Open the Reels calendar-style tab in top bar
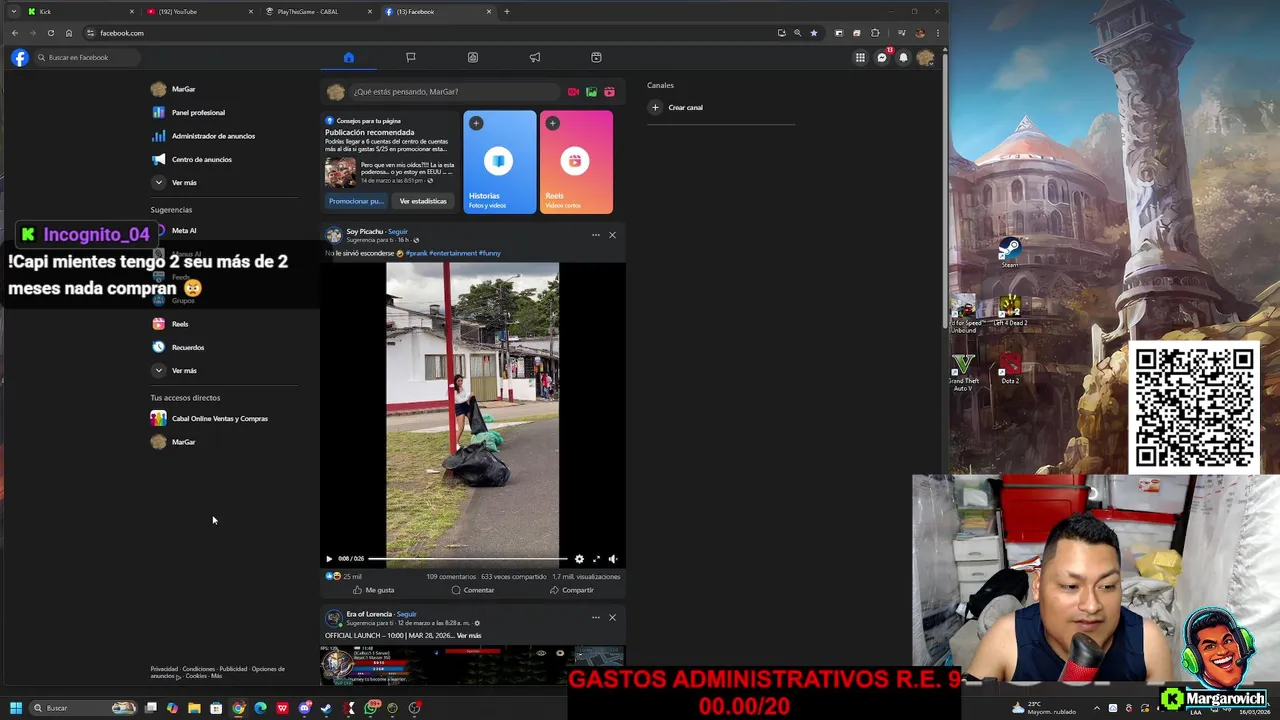The height and width of the screenshot is (720, 1280). point(596,57)
